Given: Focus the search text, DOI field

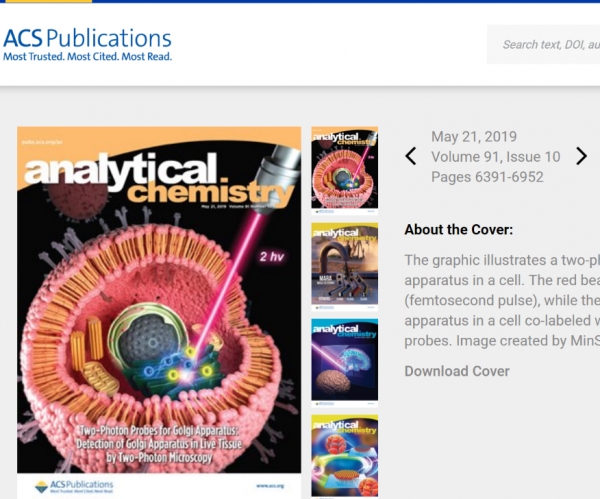Looking at the screenshot, I should (x=543, y=44).
